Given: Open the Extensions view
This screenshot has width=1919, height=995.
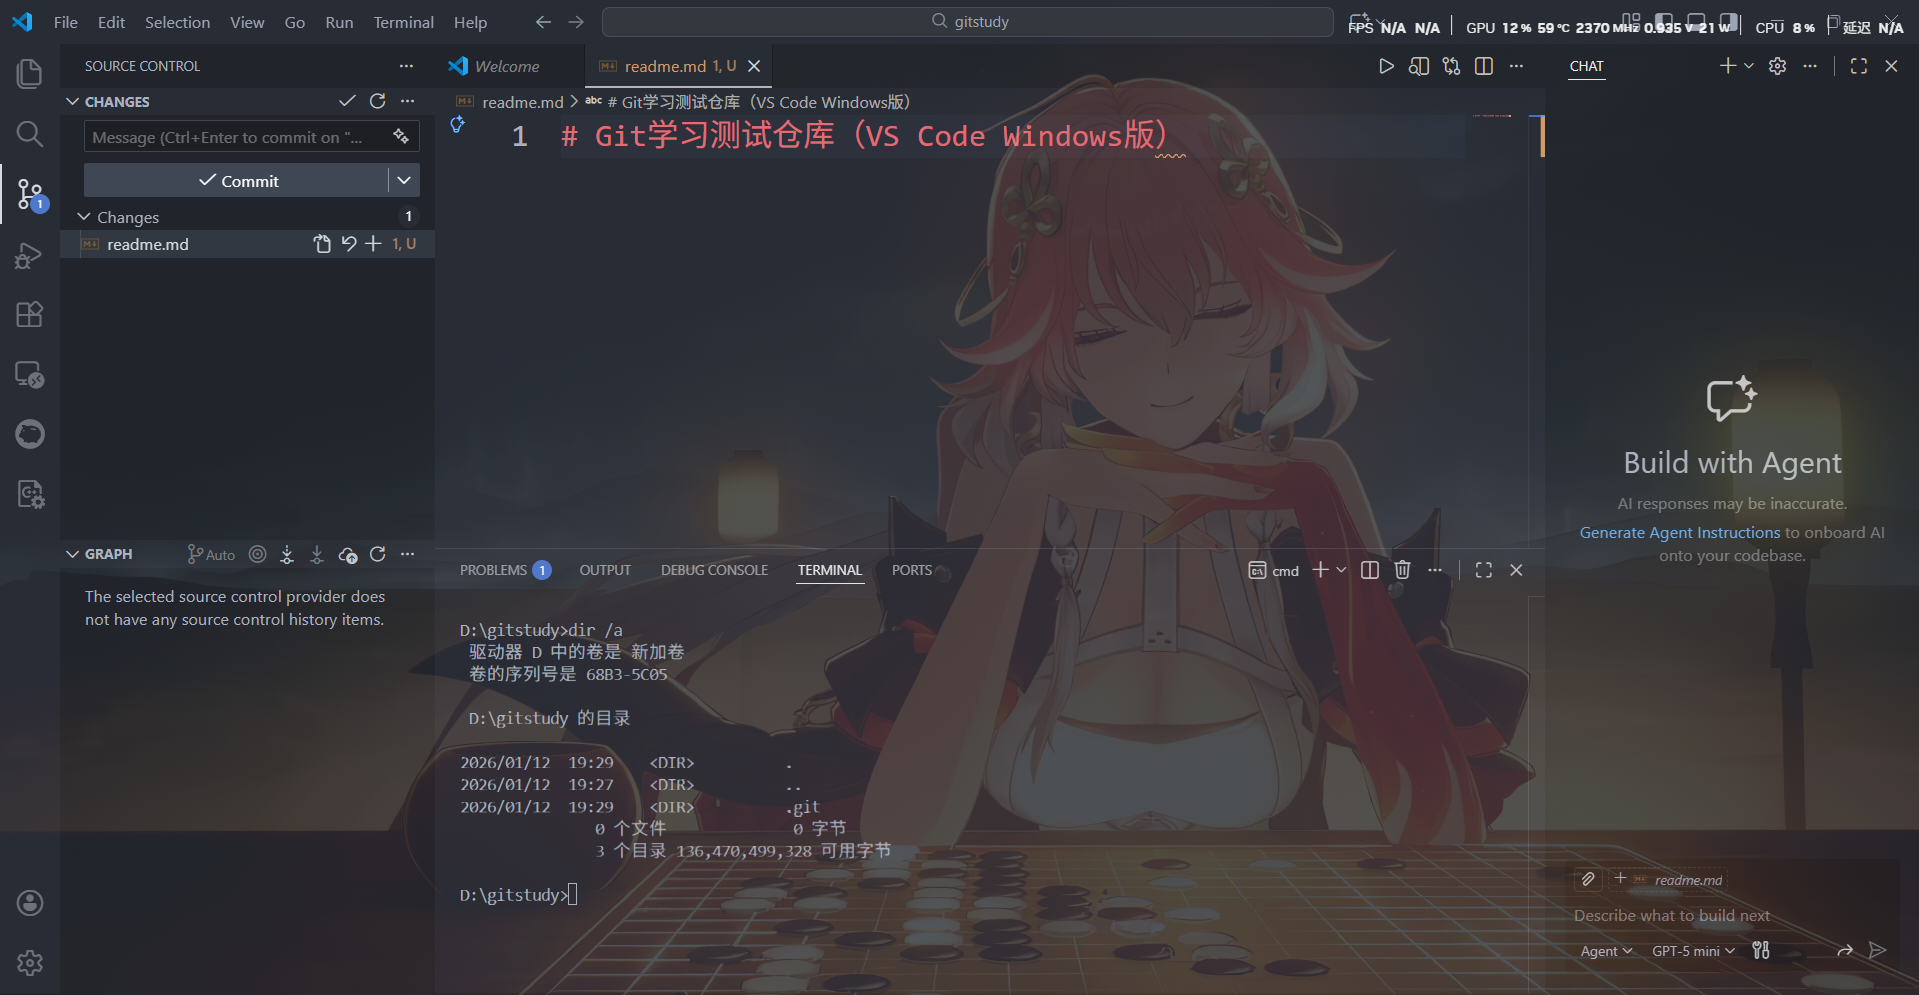Looking at the screenshot, I should [x=30, y=315].
